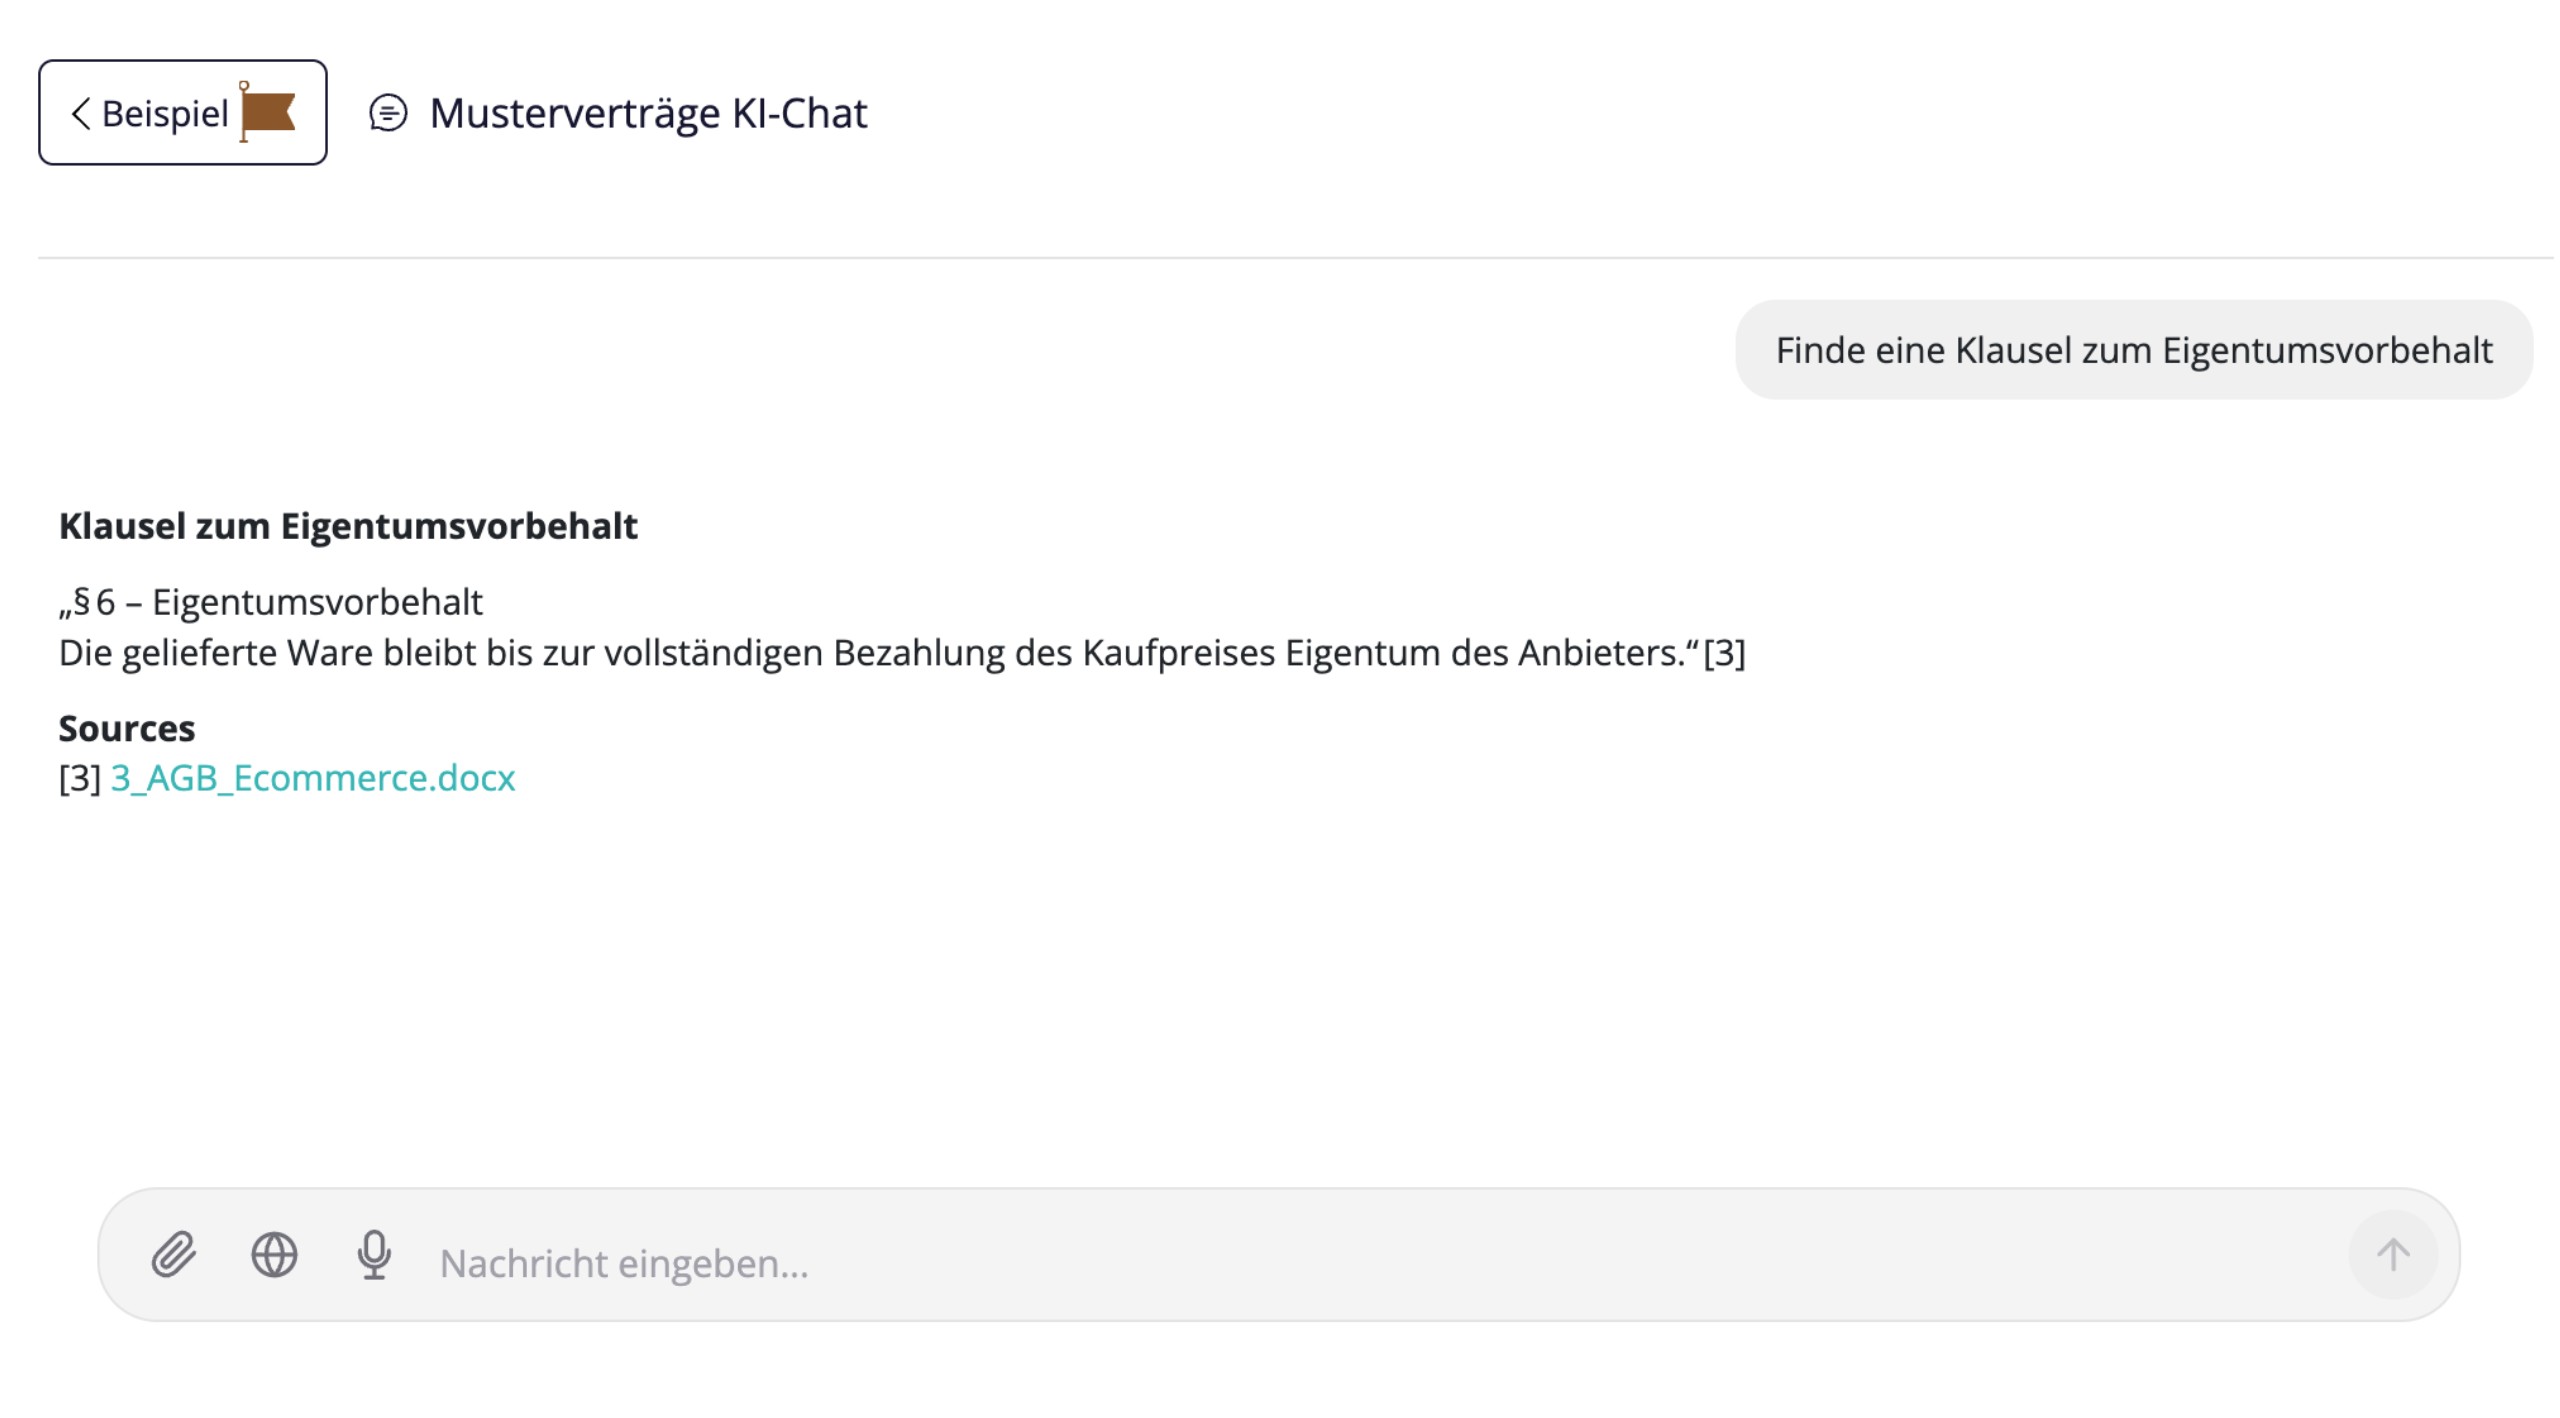Screen dimensions: 2560x1418
Task: Select the user message about Eigentumsvorbehalt
Action: pyautogui.click(x=2134, y=350)
